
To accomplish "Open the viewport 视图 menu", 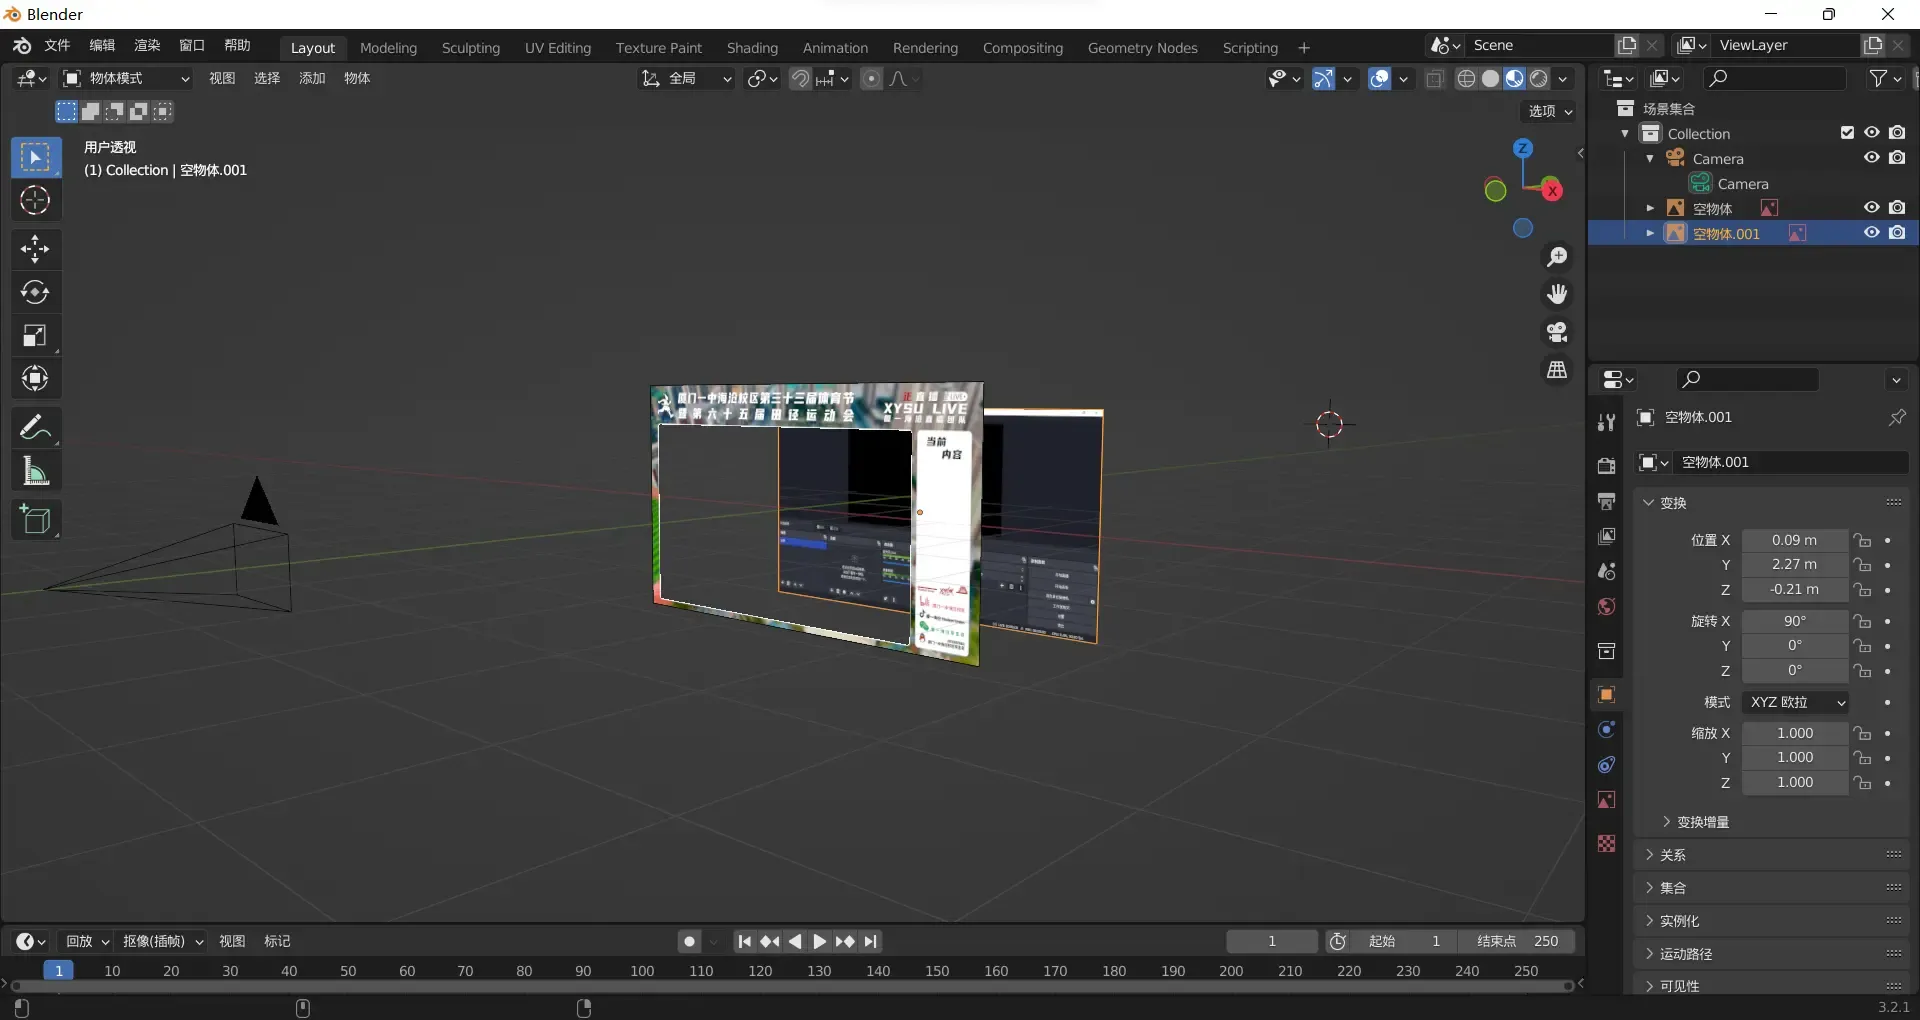I will (x=222, y=78).
